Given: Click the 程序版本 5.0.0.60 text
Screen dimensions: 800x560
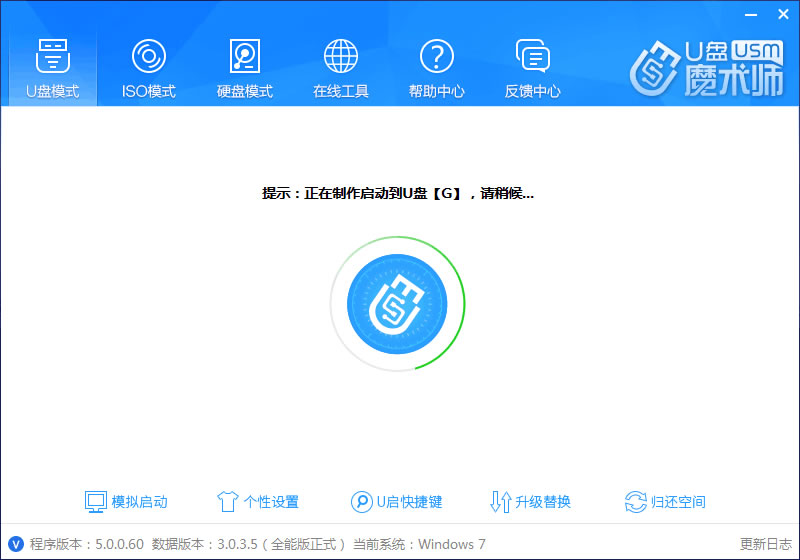Looking at the screenshot, I should (x=87, y=544).
